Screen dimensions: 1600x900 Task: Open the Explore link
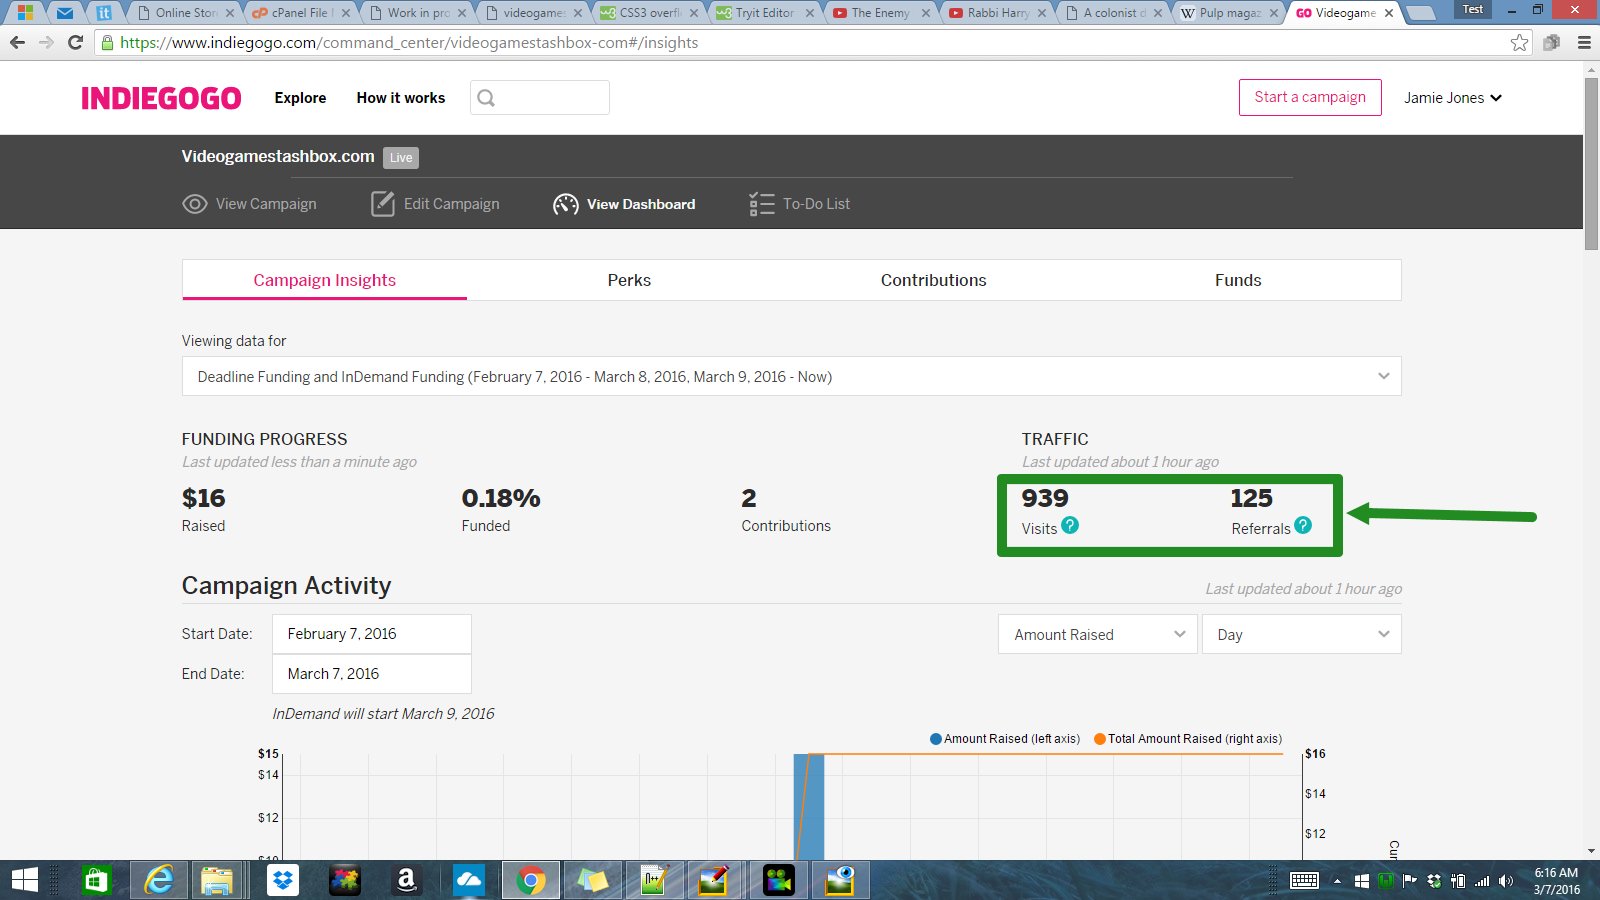click(x=300, y=98)
